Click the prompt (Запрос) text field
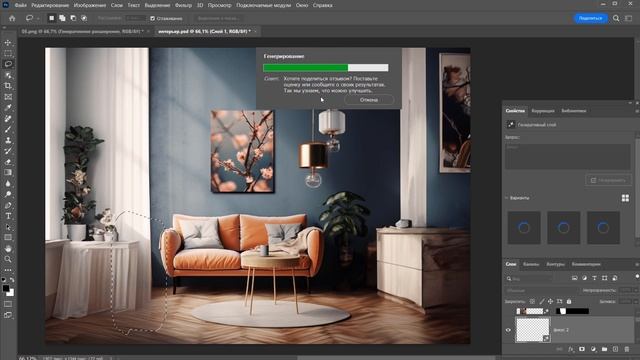The width and height of the screenshot is (640, 360). tap(568, 156)
